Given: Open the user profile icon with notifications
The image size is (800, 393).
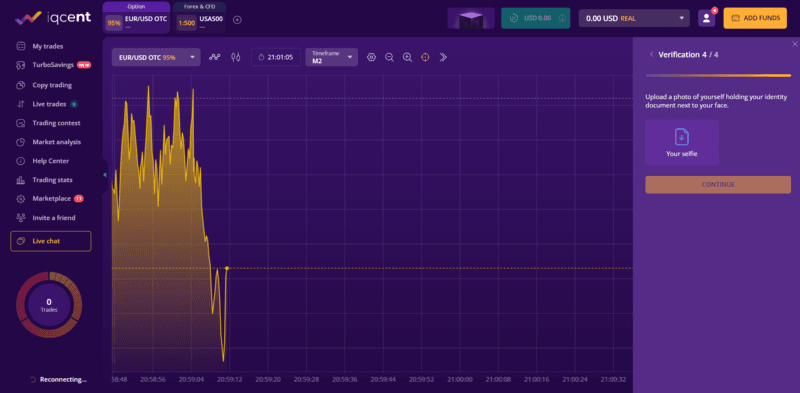Looking at the screenshot, I should (707, 18).
